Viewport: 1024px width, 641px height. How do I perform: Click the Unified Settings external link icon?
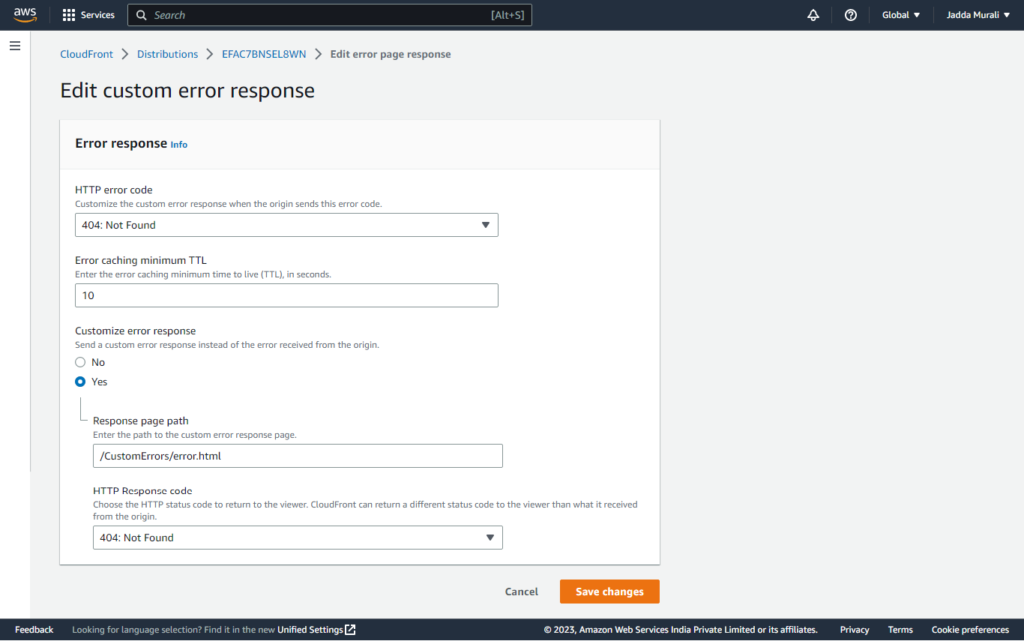tap(351, 629)
